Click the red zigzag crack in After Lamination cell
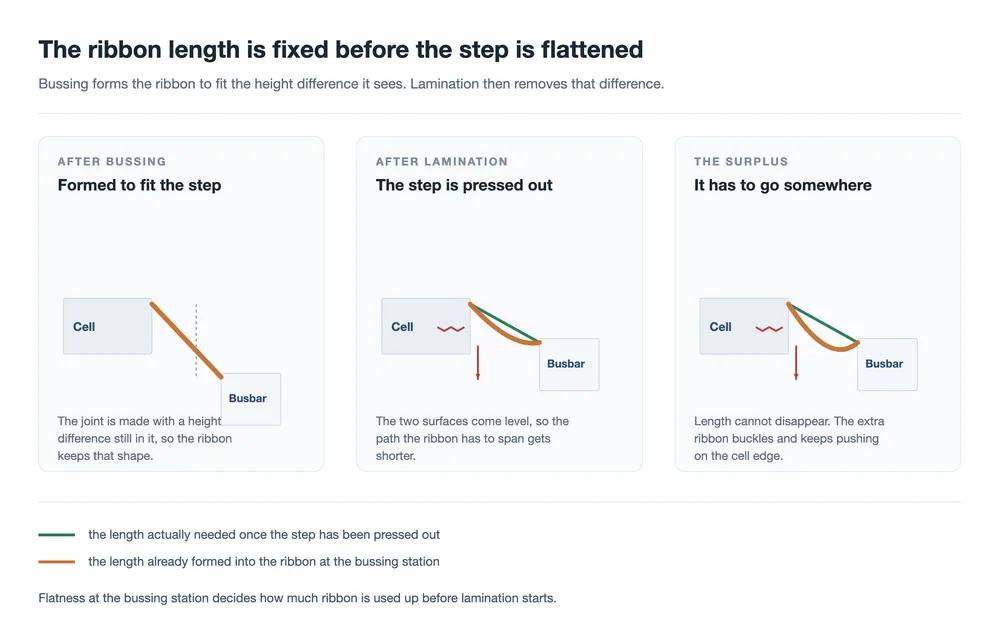The image size is (1000, 635). pyautogui.click(x=451, y=329)
